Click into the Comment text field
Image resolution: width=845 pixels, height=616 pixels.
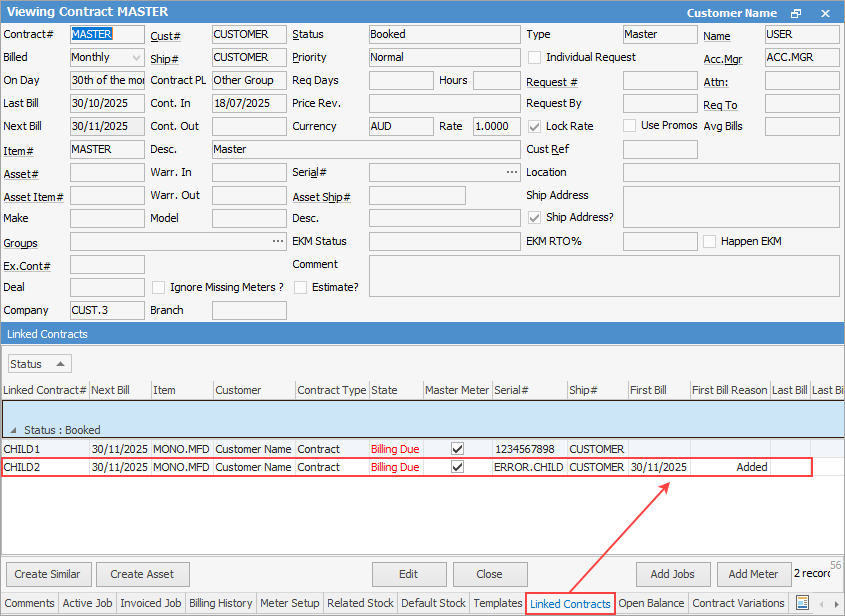coord(604,277)
